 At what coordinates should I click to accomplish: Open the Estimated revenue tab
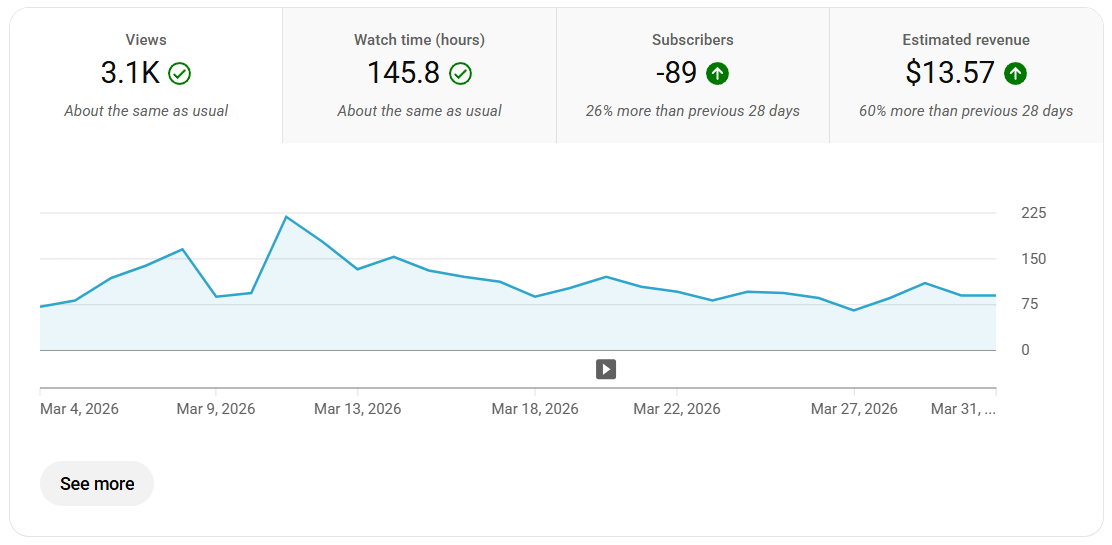click(966, 75)
